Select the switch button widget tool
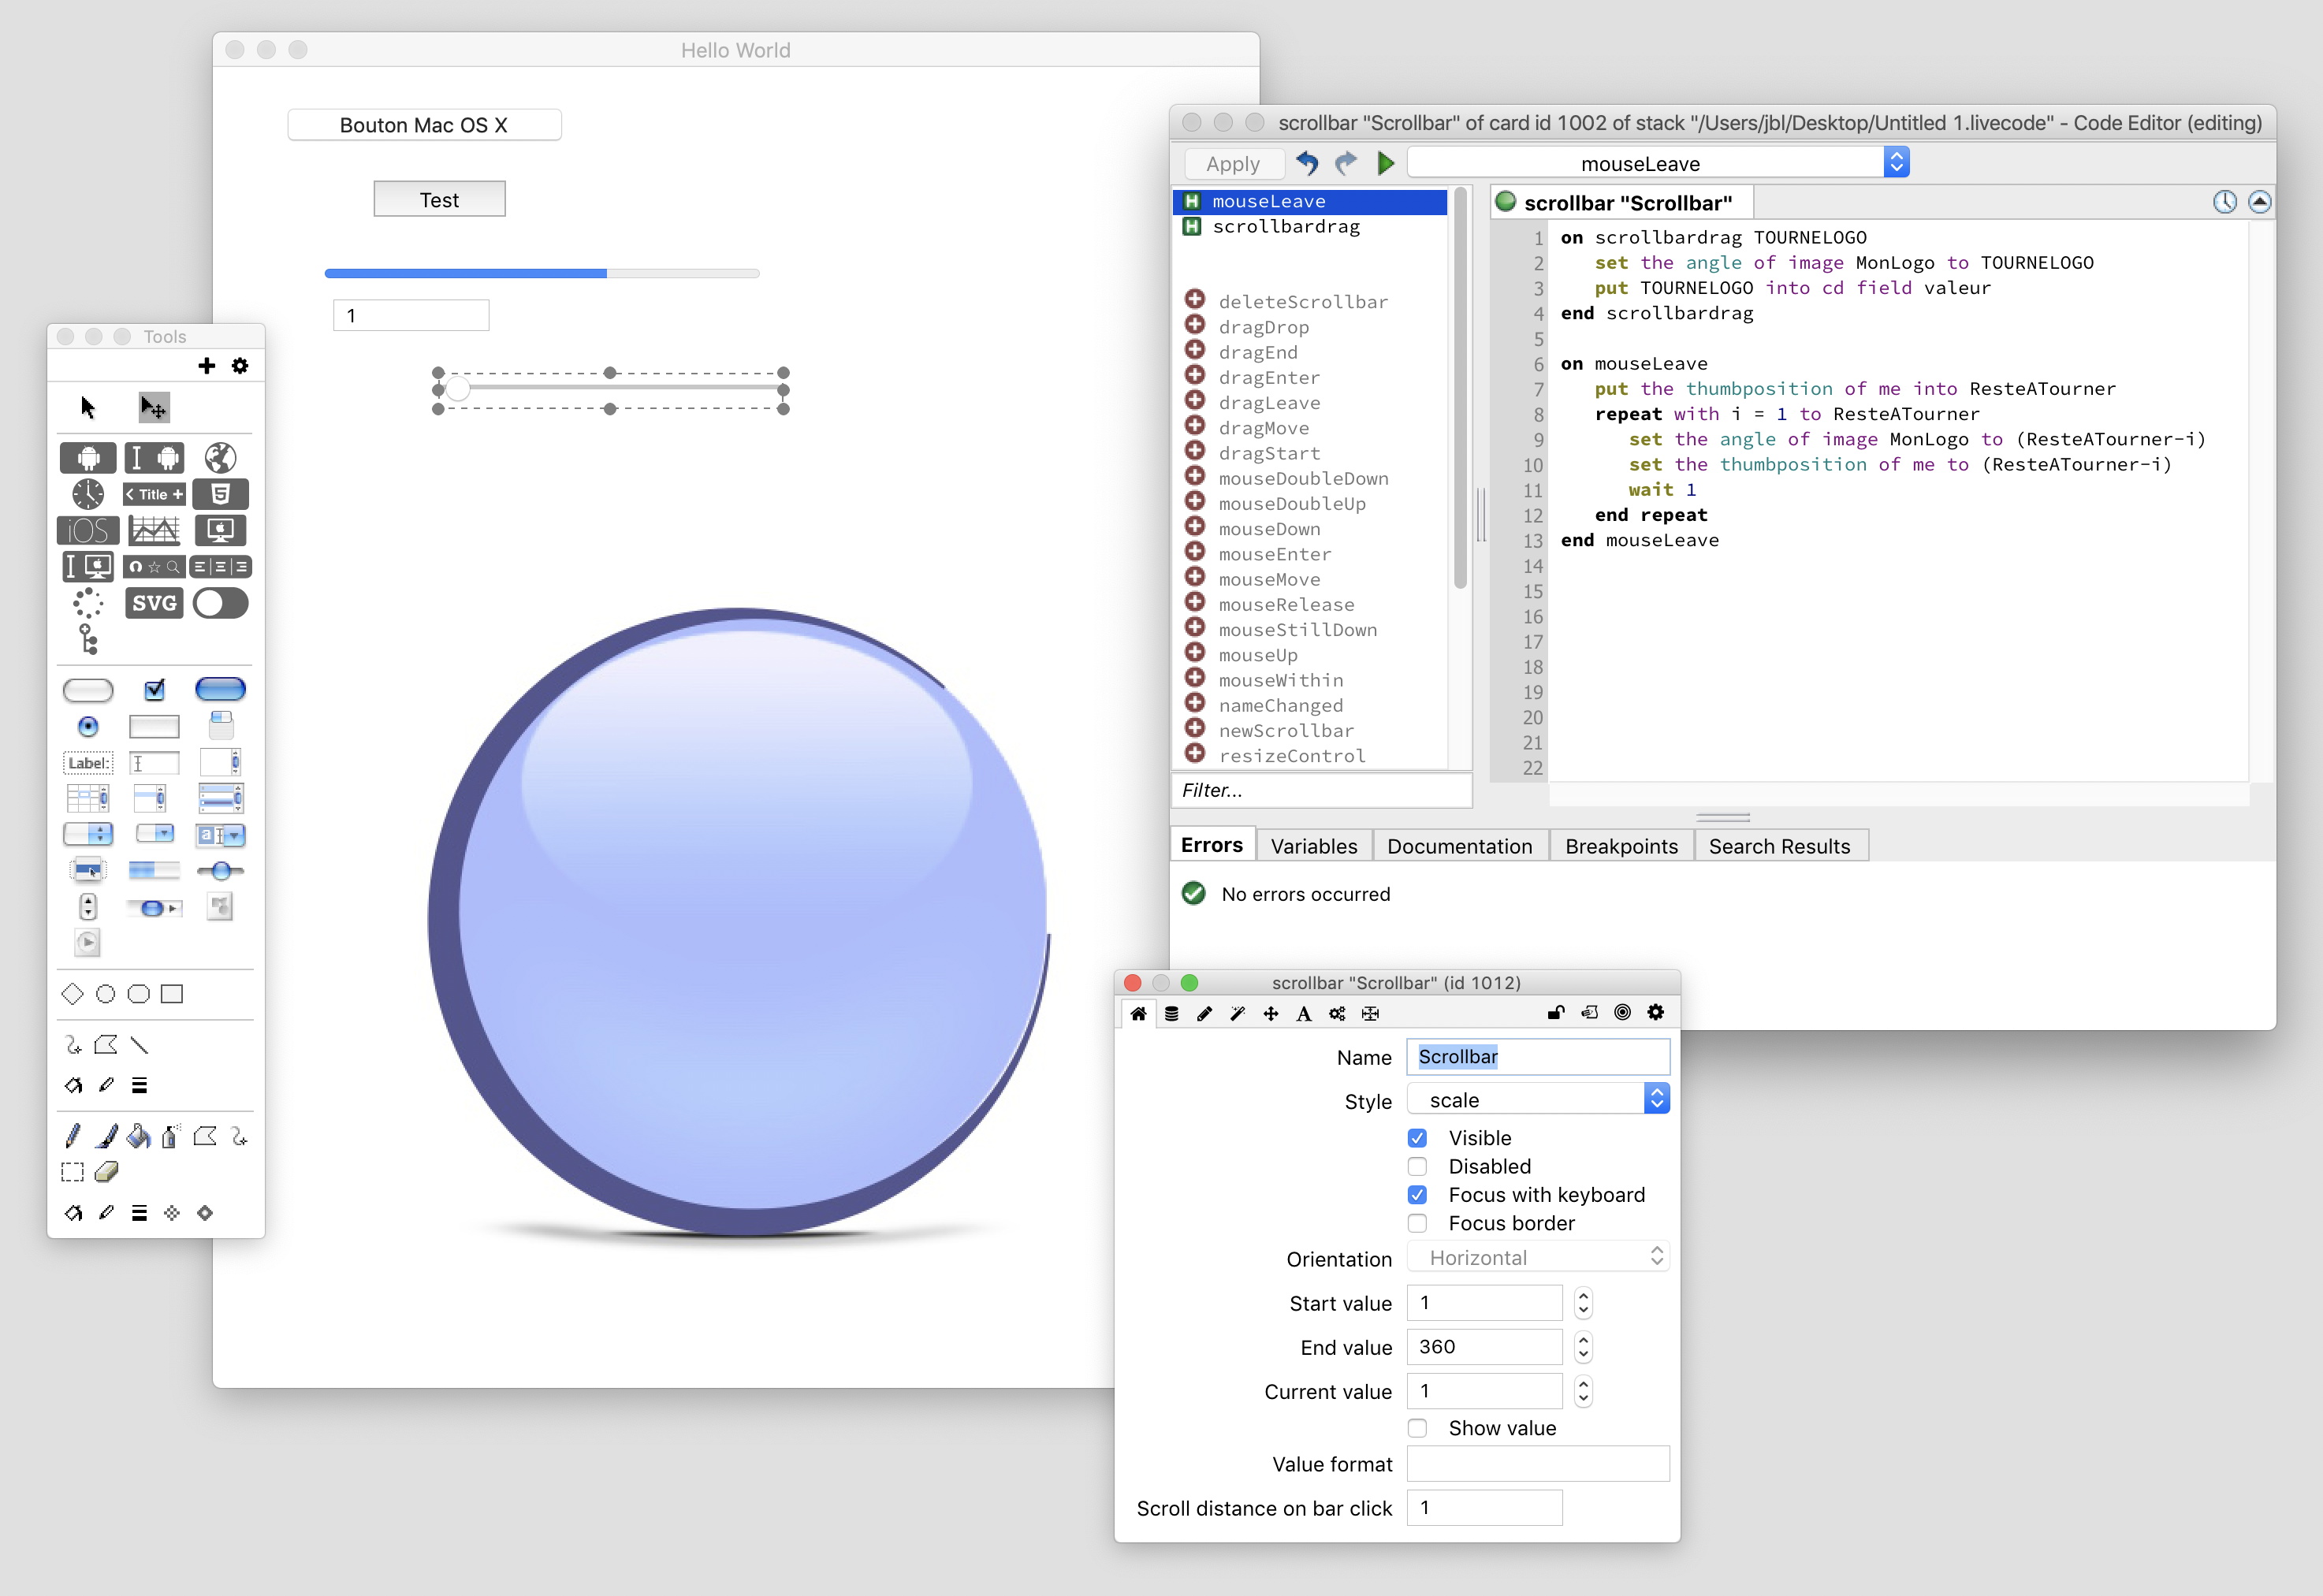Image resolution: width=2323 pixels, height=1596 pixels. coord(220,603)
